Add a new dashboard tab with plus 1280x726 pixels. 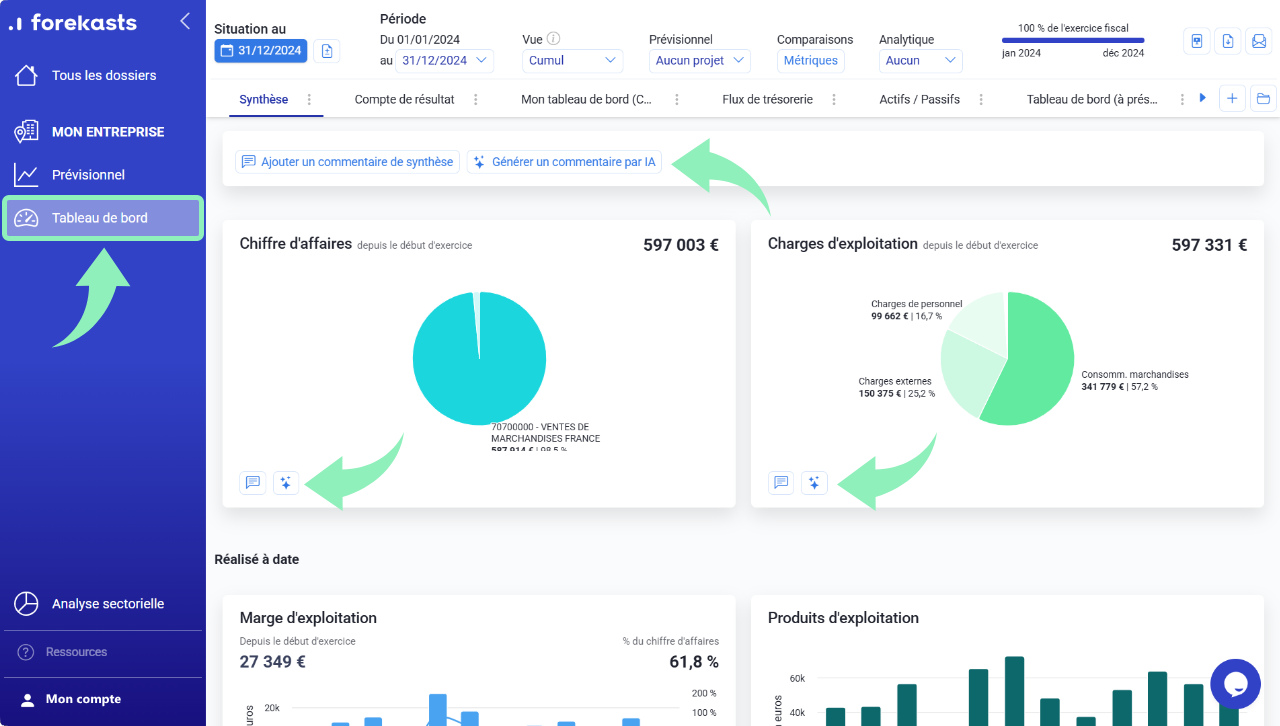[x=1232, y=98]
